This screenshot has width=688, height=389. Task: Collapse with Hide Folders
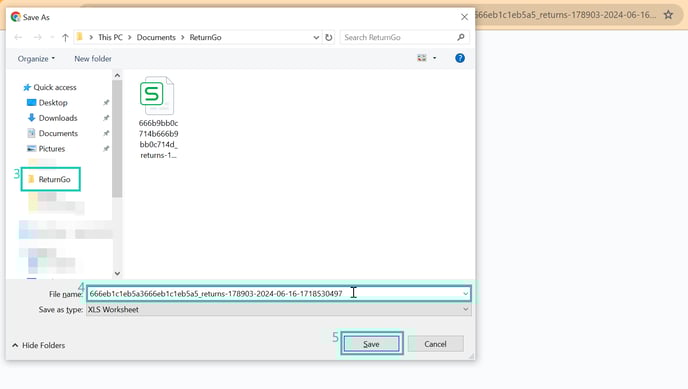(39, 346)
